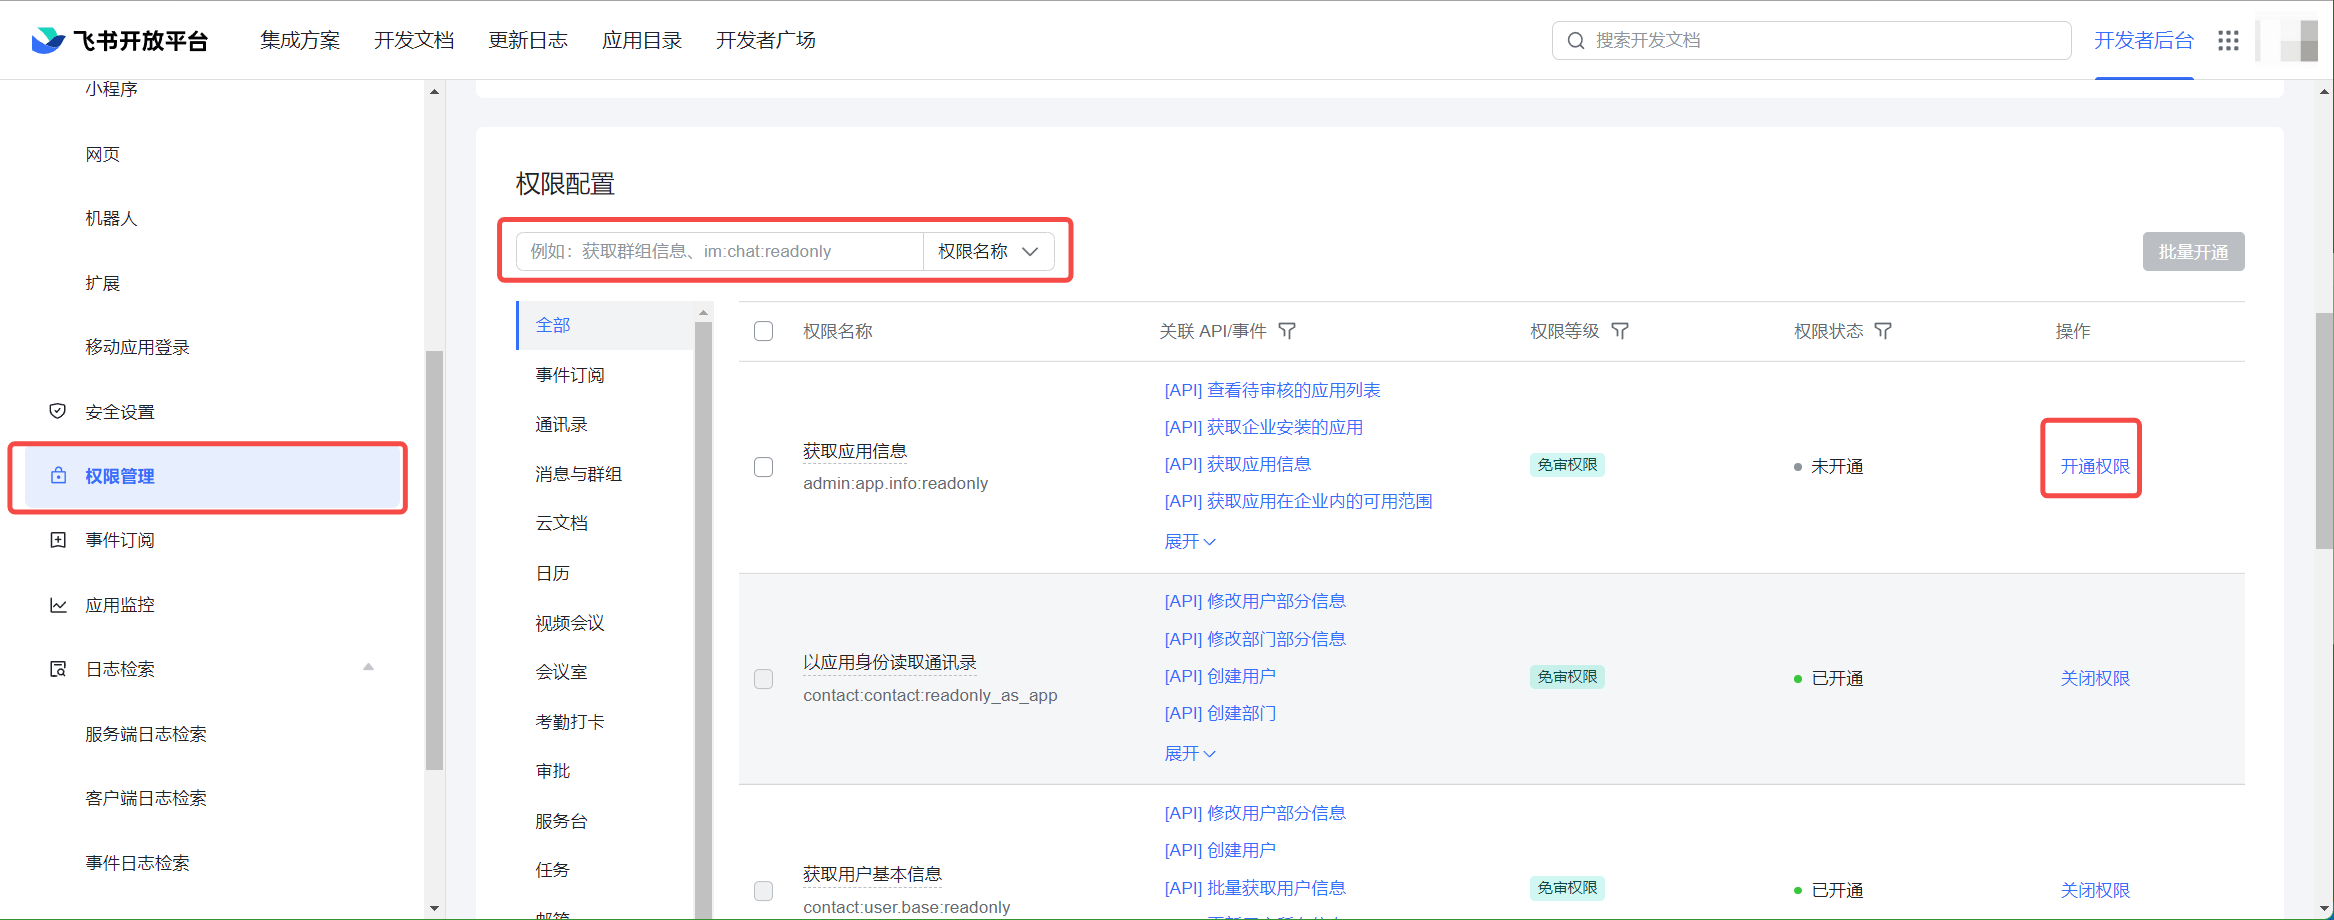This screenshot has height=920, width=2334.
Task: Select the 消息与群组 permission category
Action: (x=578, y=474)
